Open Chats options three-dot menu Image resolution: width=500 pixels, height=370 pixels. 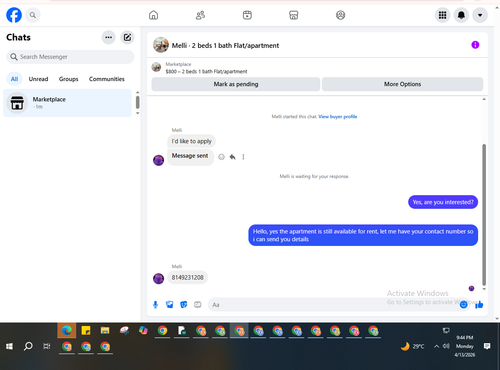(109, 37)
